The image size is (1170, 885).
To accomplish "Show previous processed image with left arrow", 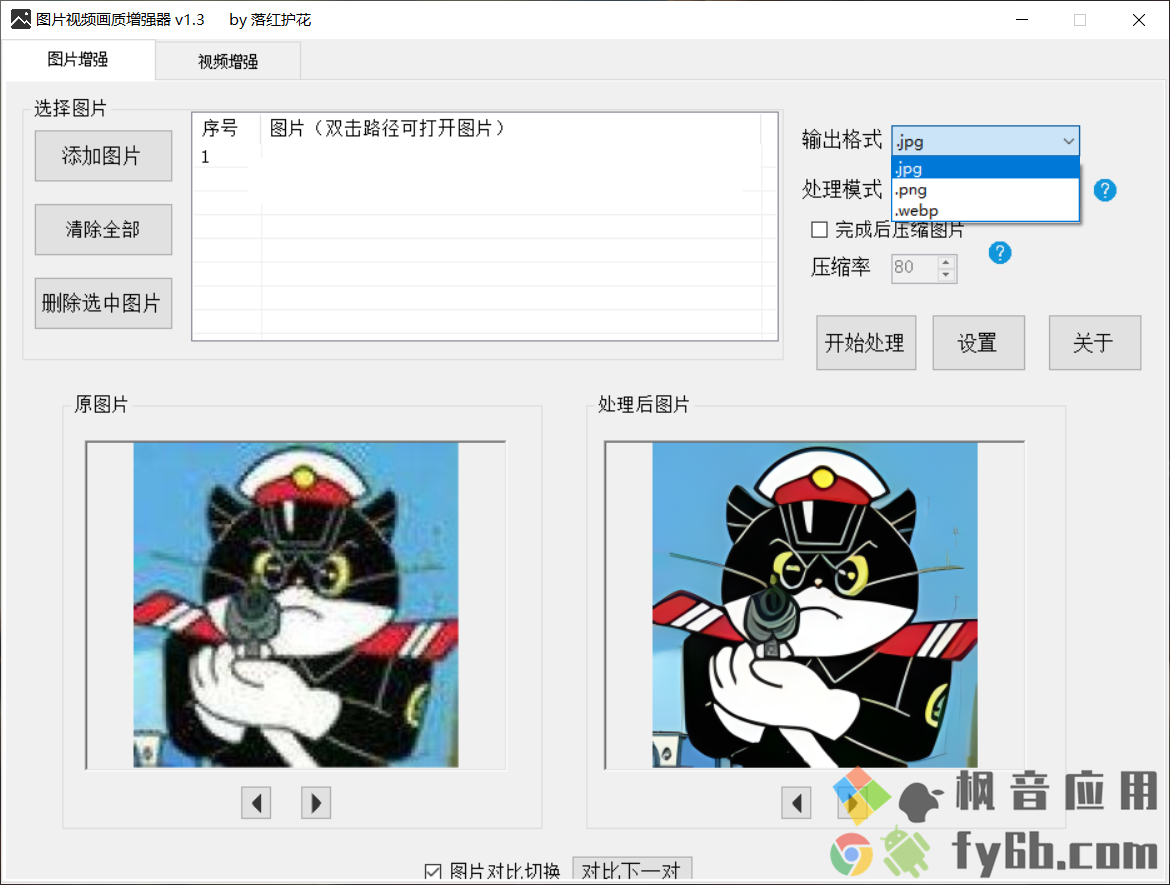I will point(796,803).
